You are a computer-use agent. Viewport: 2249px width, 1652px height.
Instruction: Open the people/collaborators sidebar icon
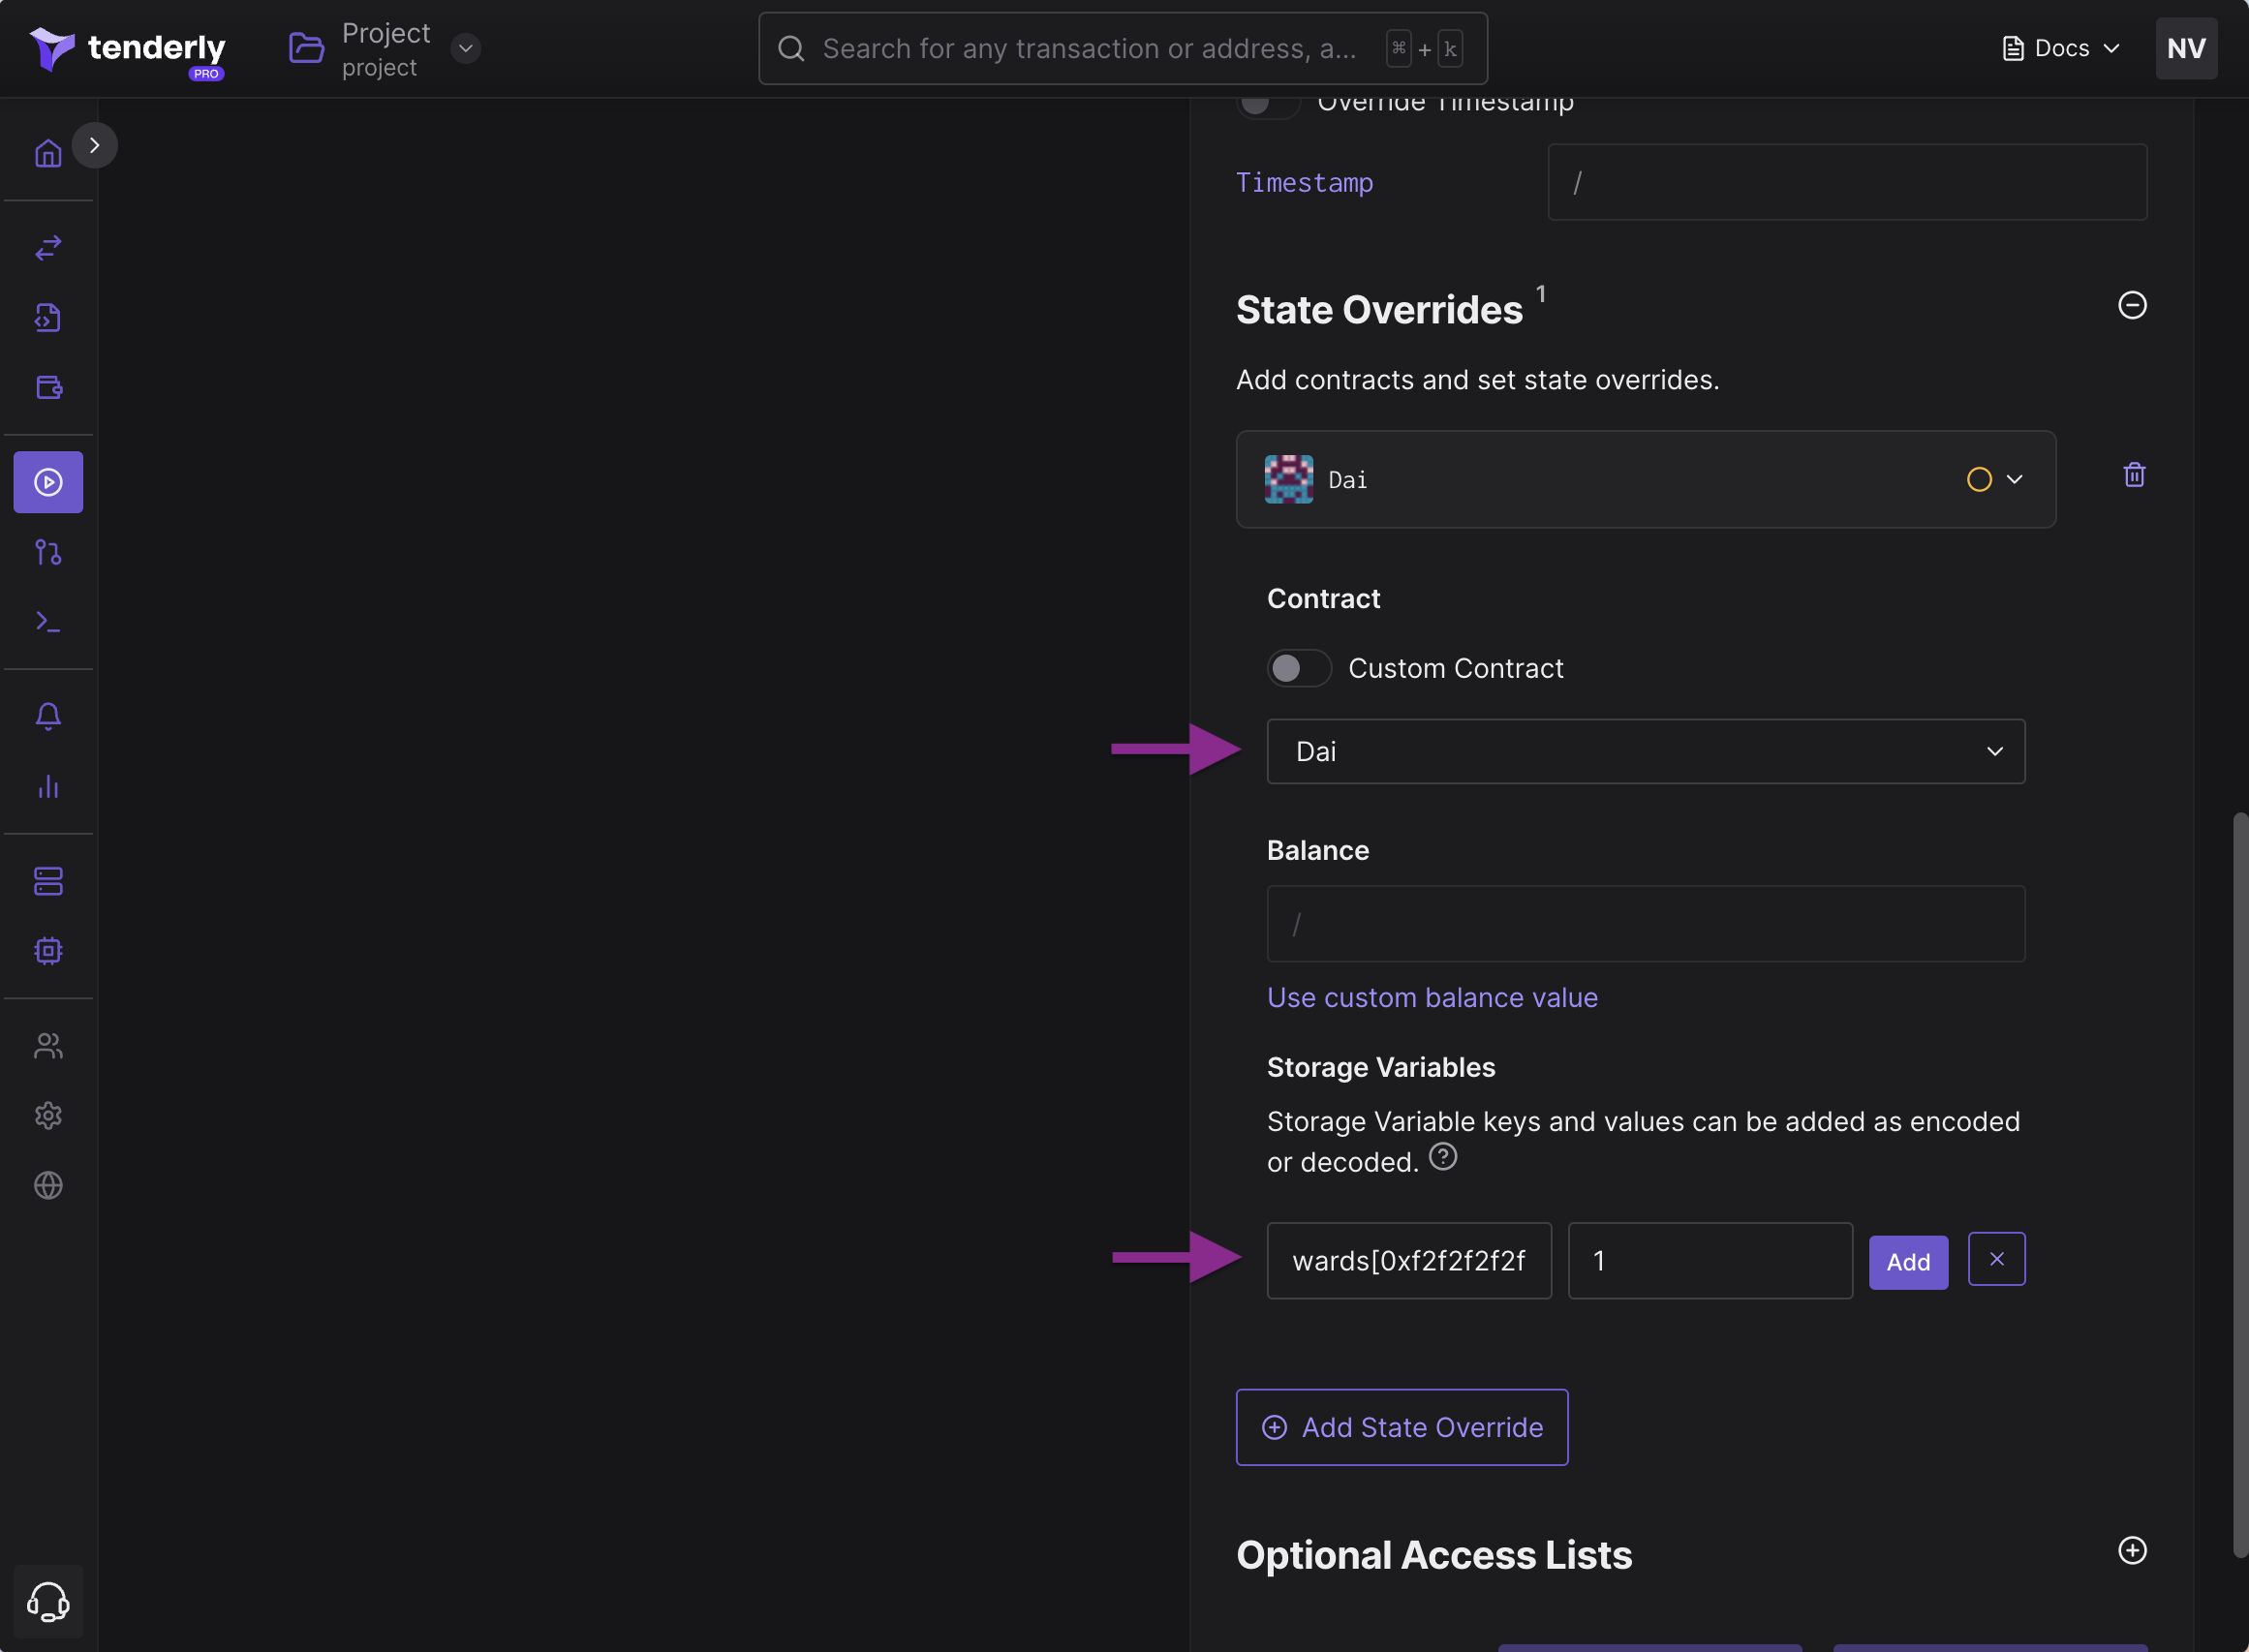[x=48, y=1046]
